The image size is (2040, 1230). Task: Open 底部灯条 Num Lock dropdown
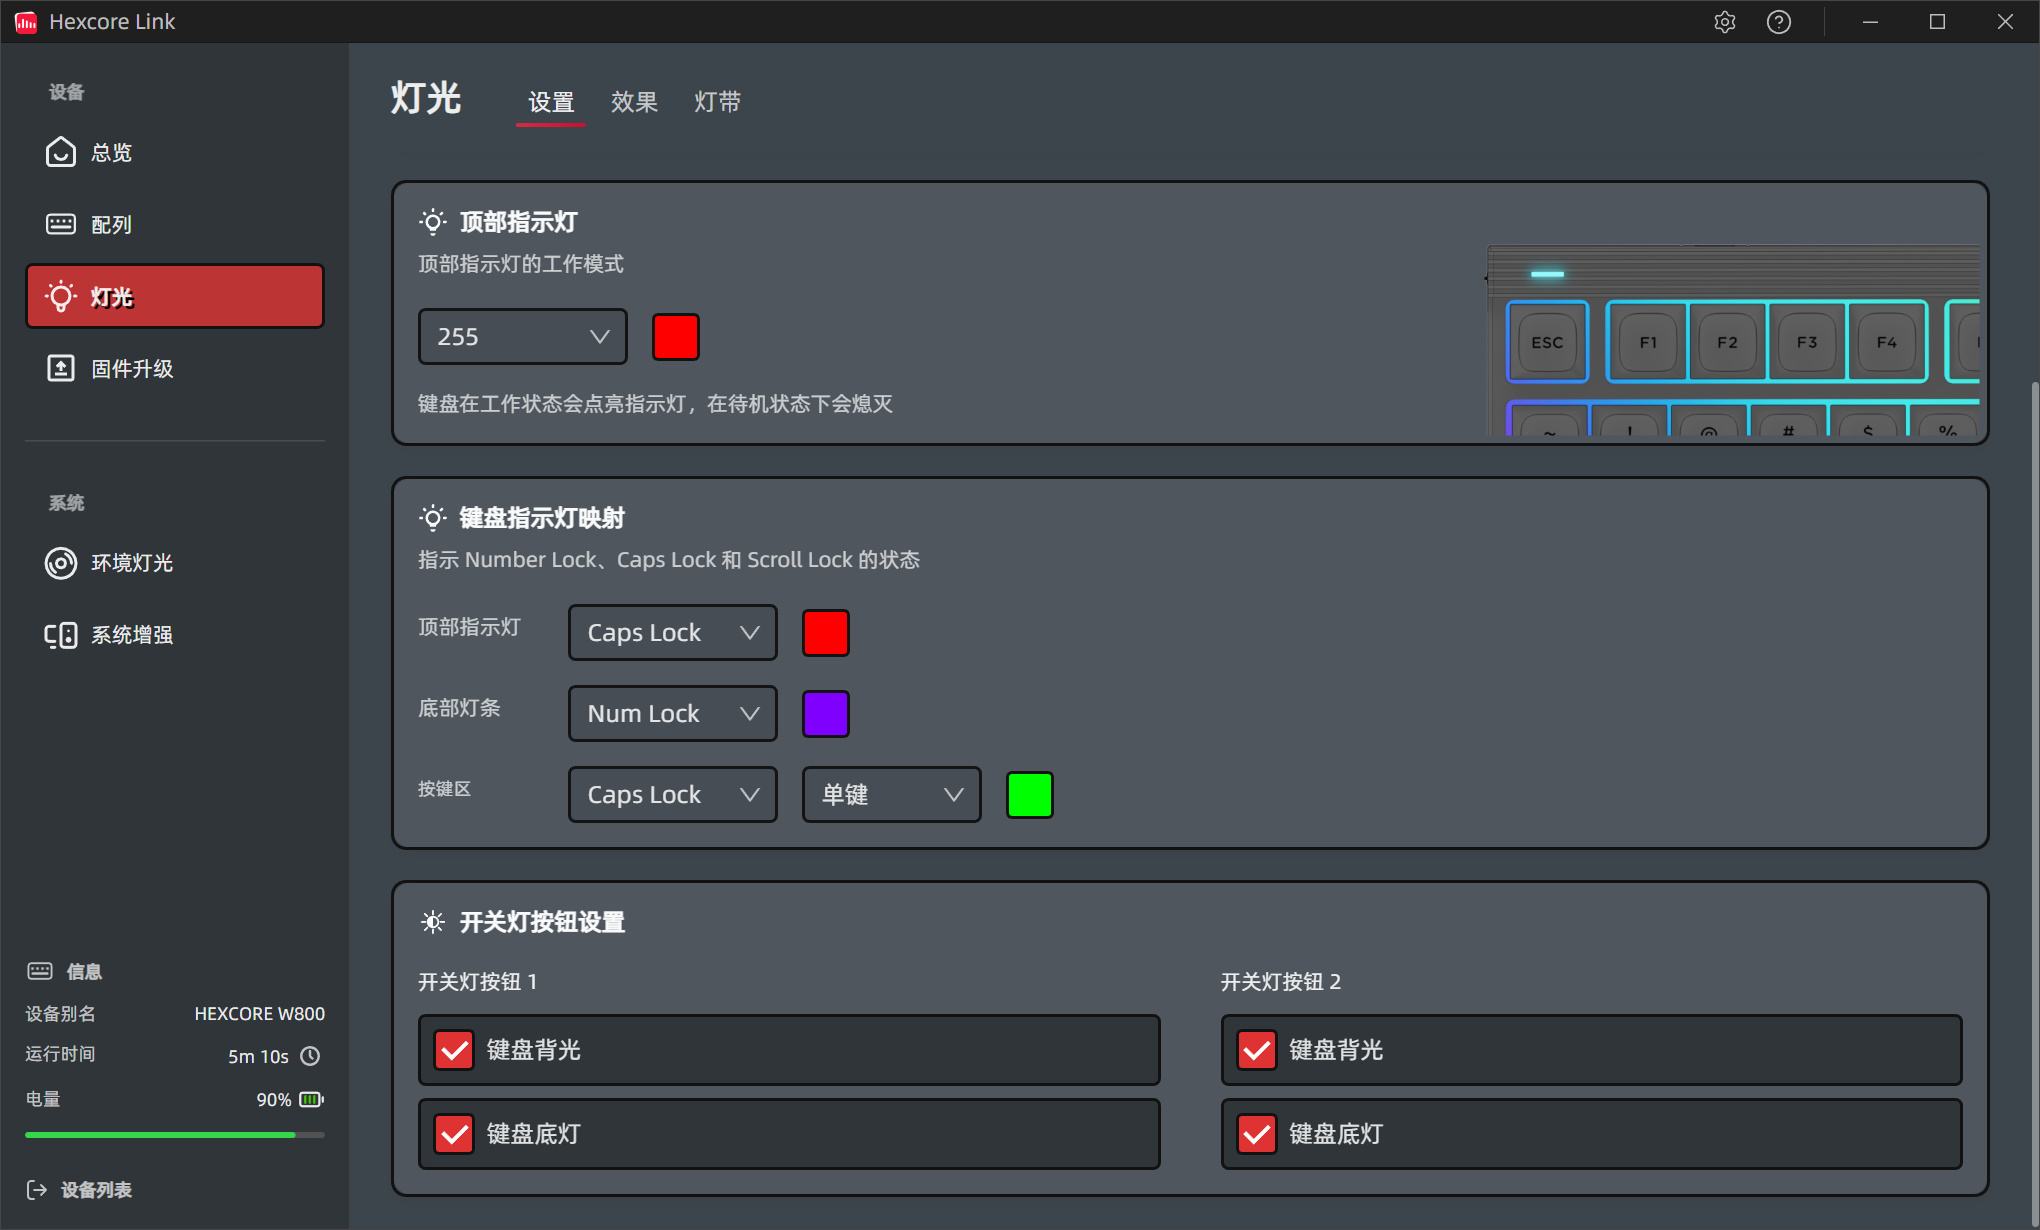pos(672,714)
